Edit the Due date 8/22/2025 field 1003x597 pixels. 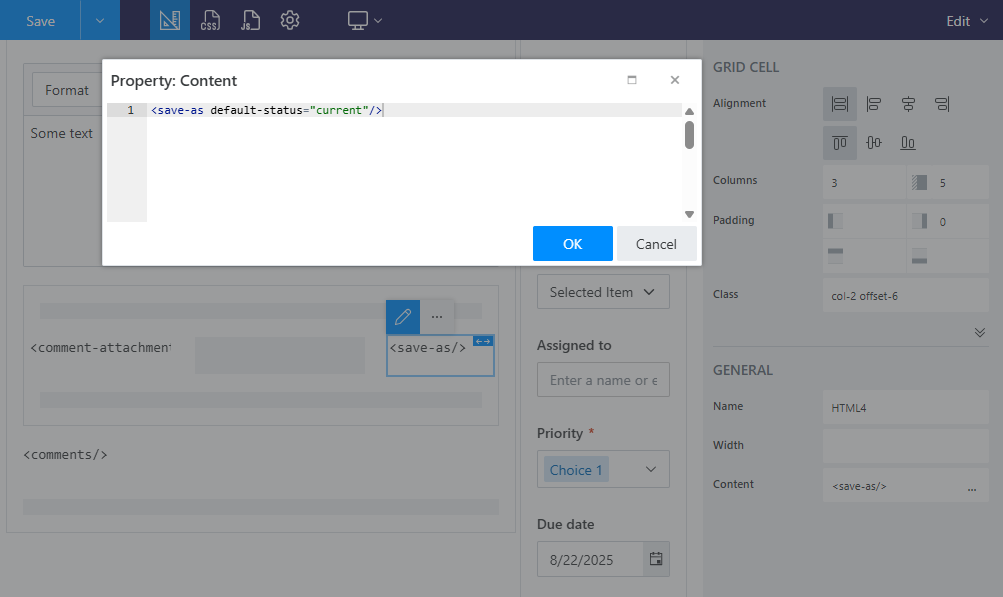(590, 559)
